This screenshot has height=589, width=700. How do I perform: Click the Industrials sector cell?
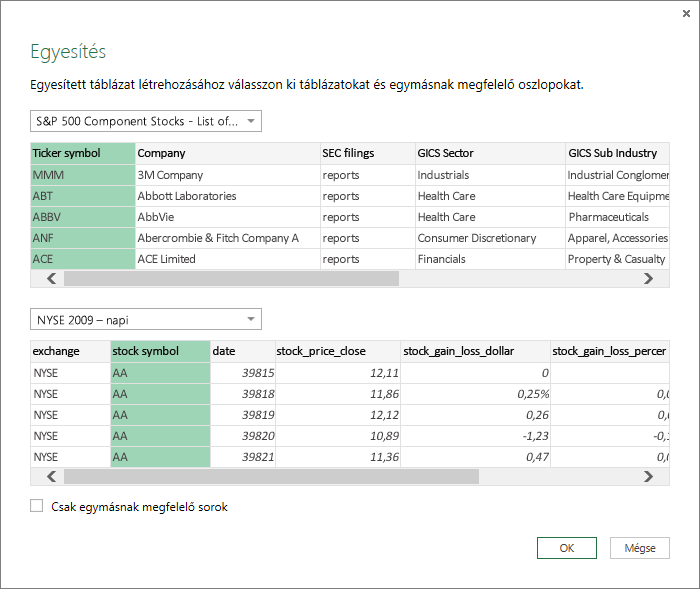coord(490,175)
